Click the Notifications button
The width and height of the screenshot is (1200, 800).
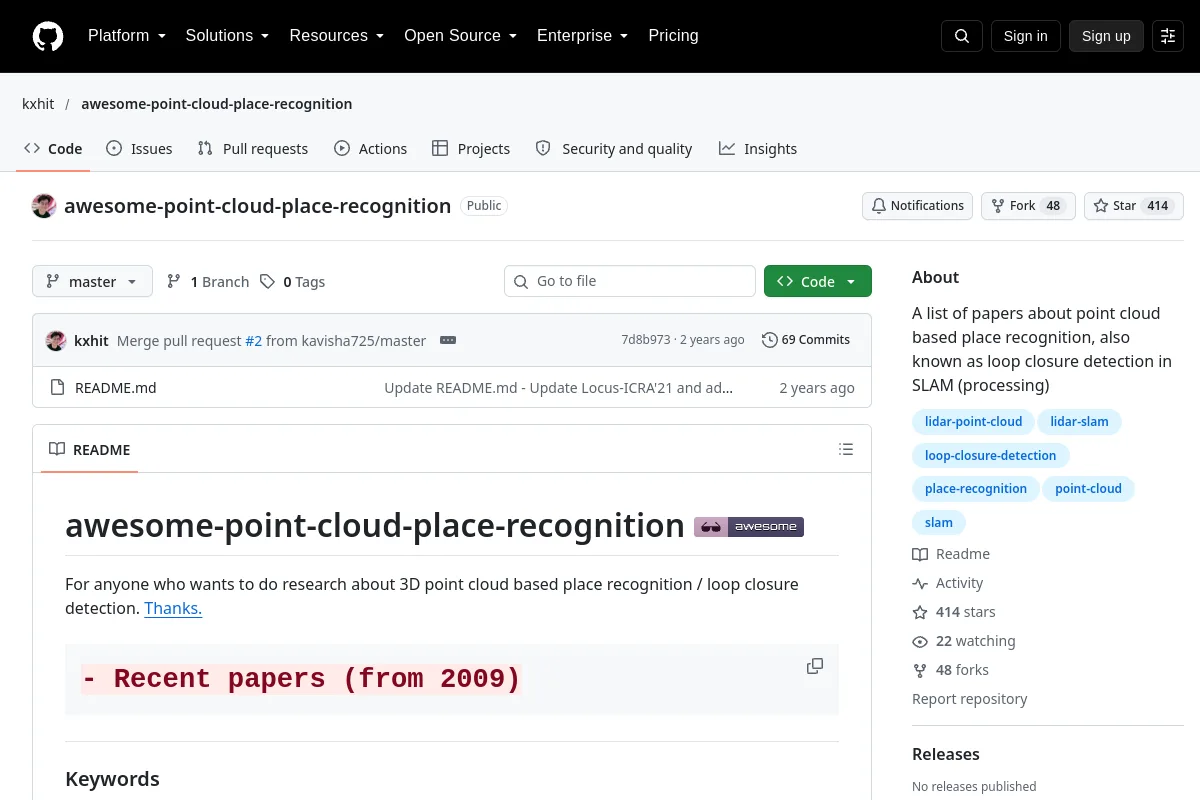pyautogui.click(x=917, y=206)
